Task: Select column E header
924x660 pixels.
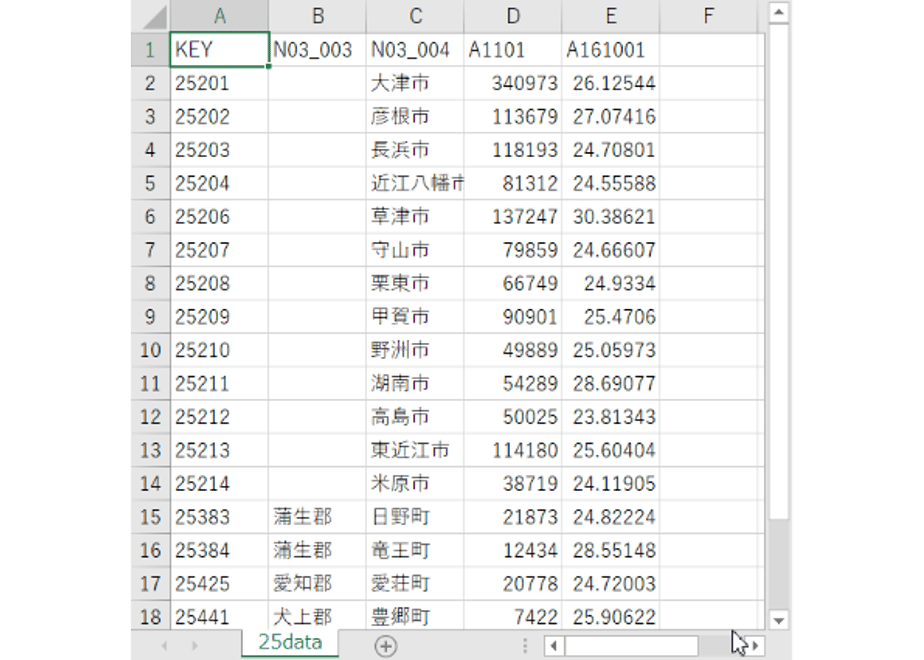Action: 611,16
